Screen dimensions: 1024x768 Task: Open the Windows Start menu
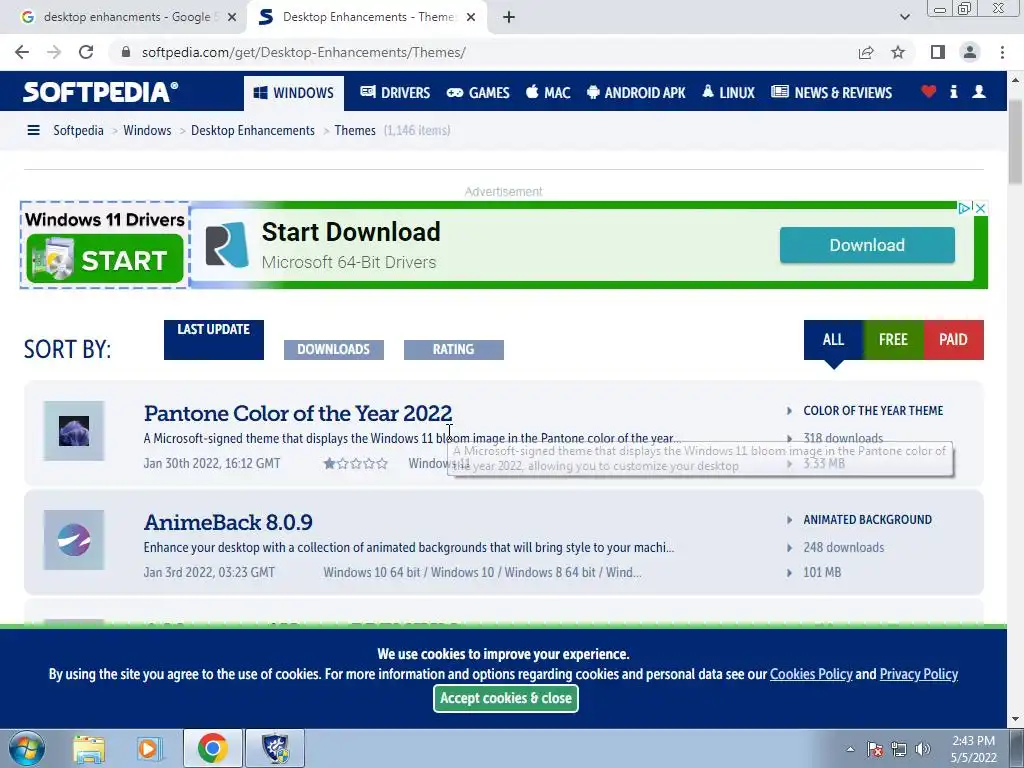pos(26,748)
